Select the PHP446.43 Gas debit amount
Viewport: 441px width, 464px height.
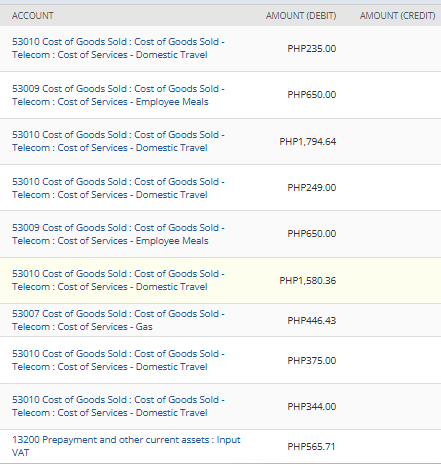[312, 321]
